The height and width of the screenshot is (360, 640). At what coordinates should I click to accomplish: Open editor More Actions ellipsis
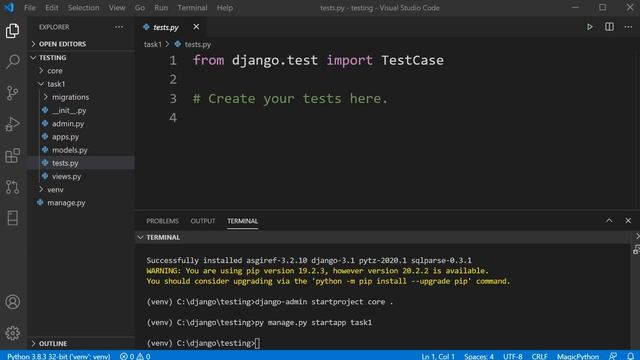pyautogui.click(x=628, y=27)
